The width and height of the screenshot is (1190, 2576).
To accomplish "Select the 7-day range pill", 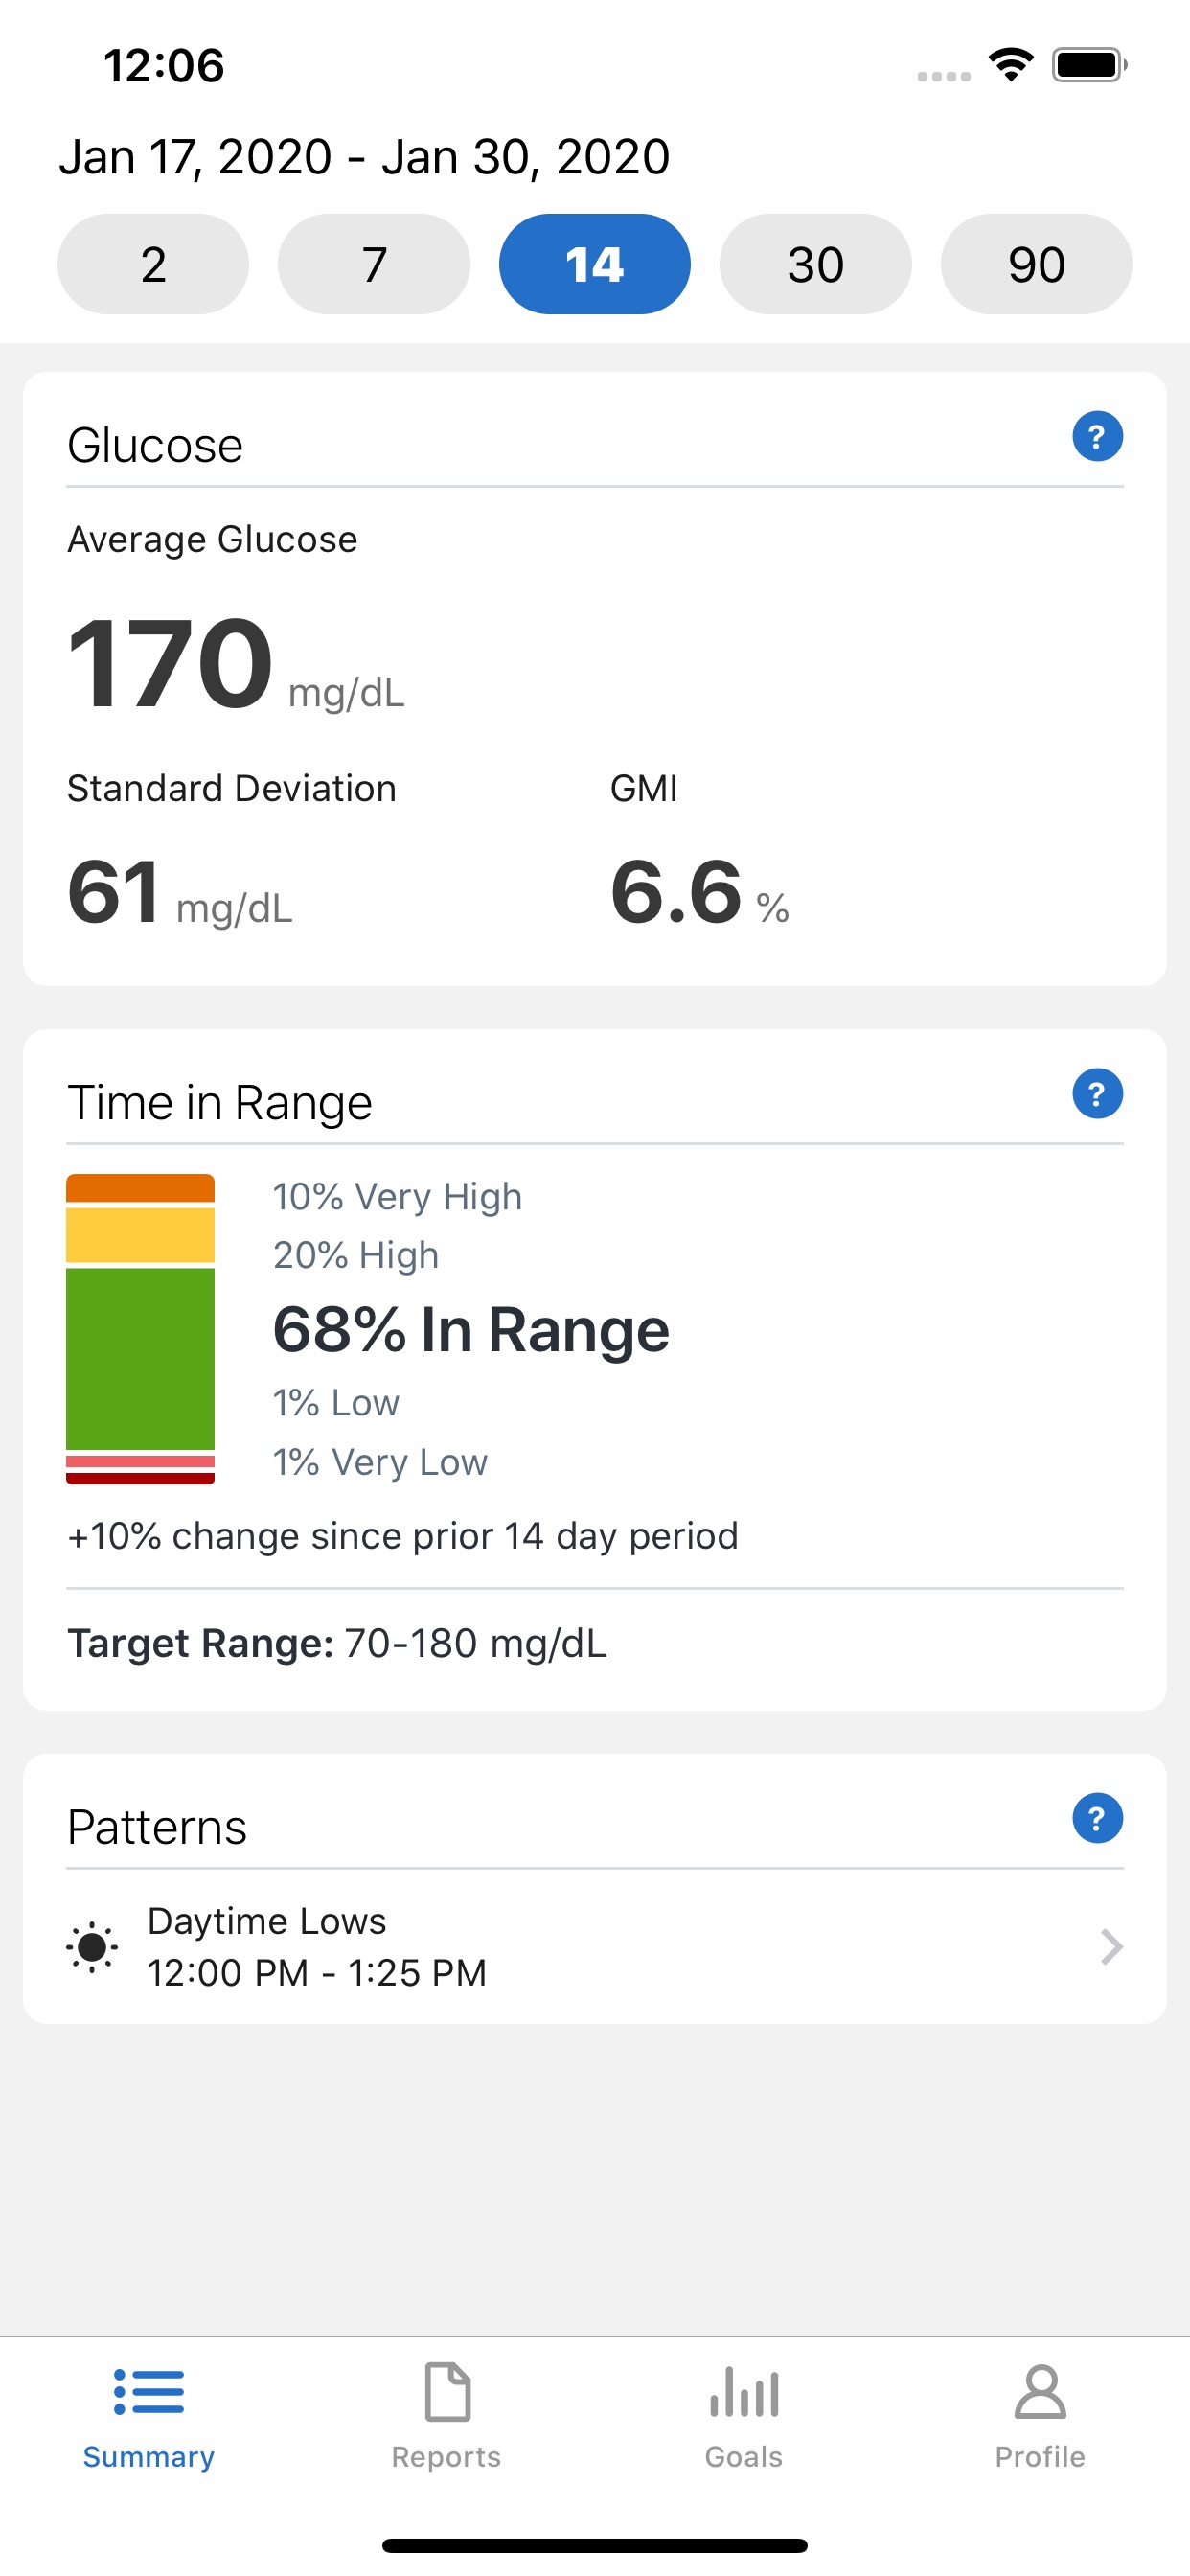I will [374, 264].
